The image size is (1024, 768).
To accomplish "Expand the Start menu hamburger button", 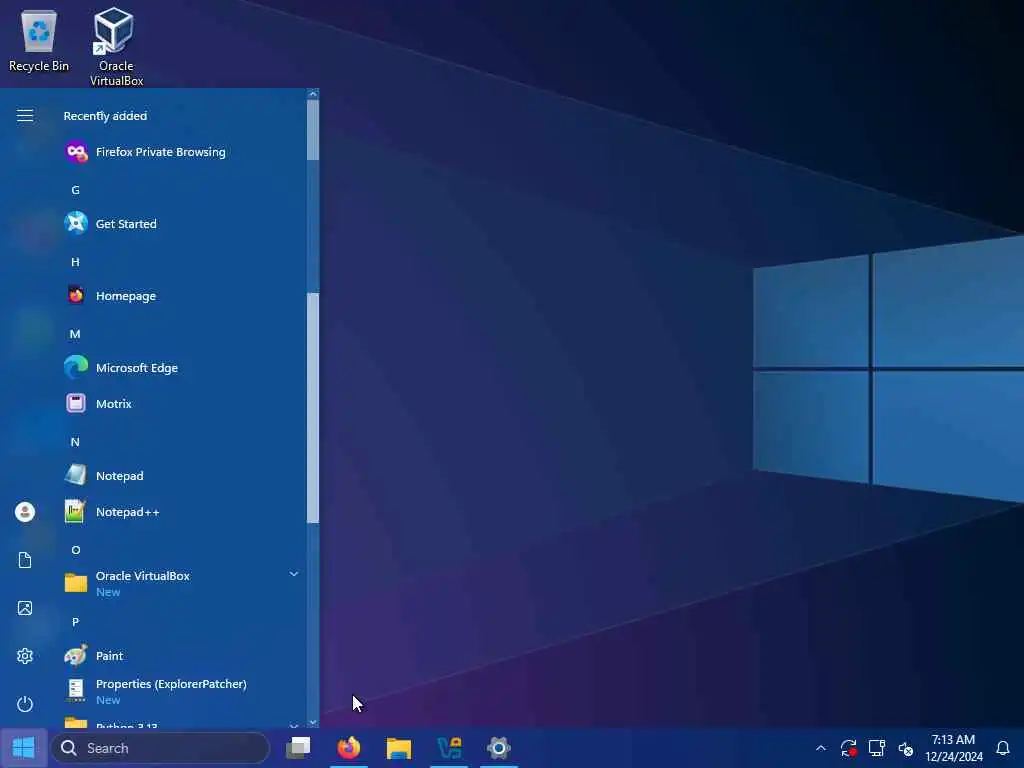I will tap(25, 116).
